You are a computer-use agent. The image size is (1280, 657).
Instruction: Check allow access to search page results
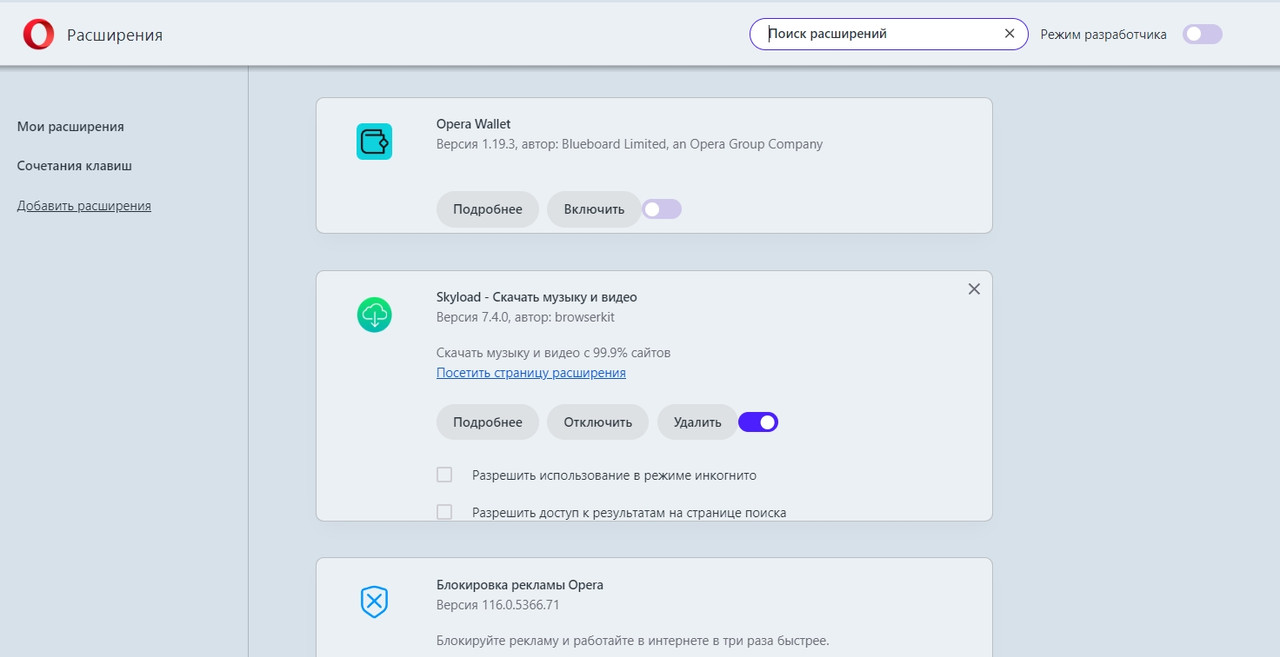click(x=445, y=512)
